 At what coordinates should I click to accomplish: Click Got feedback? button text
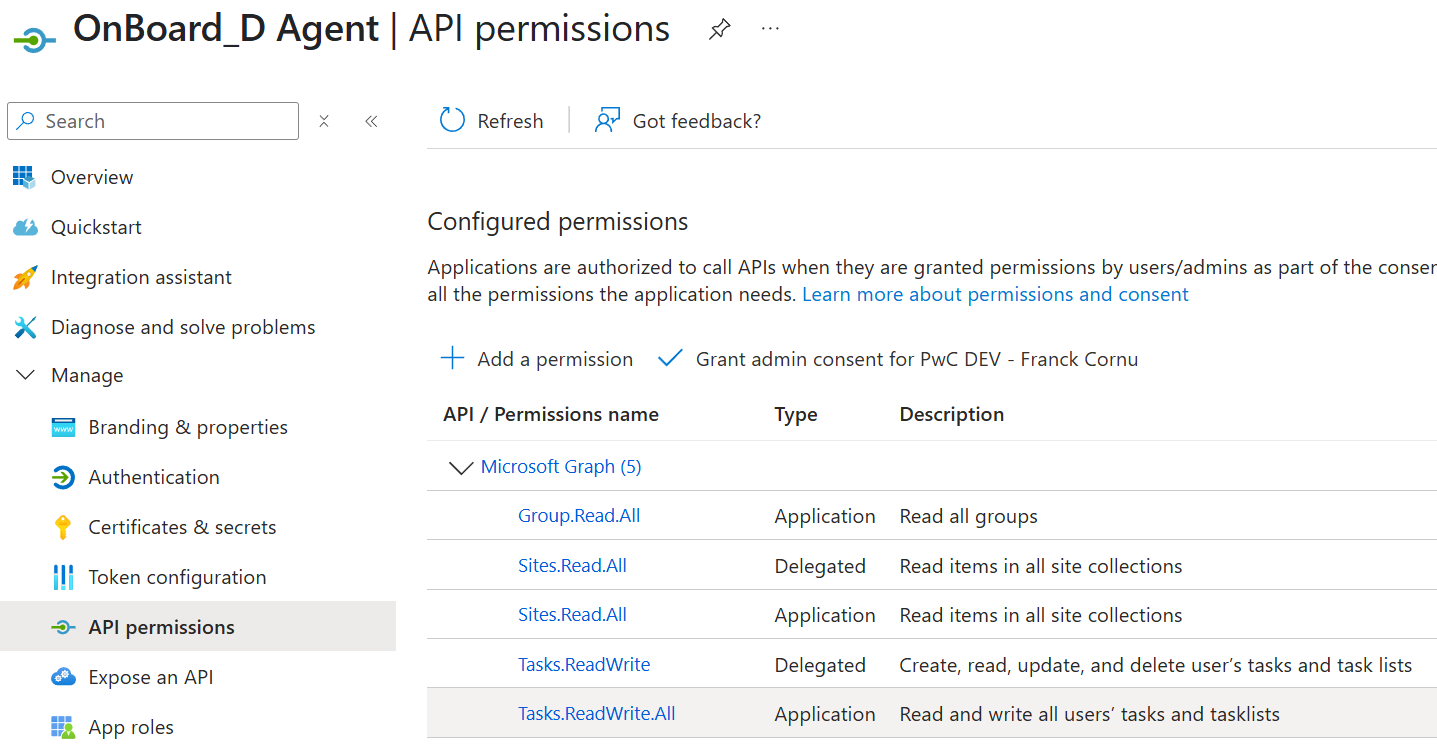pos(697,121)
